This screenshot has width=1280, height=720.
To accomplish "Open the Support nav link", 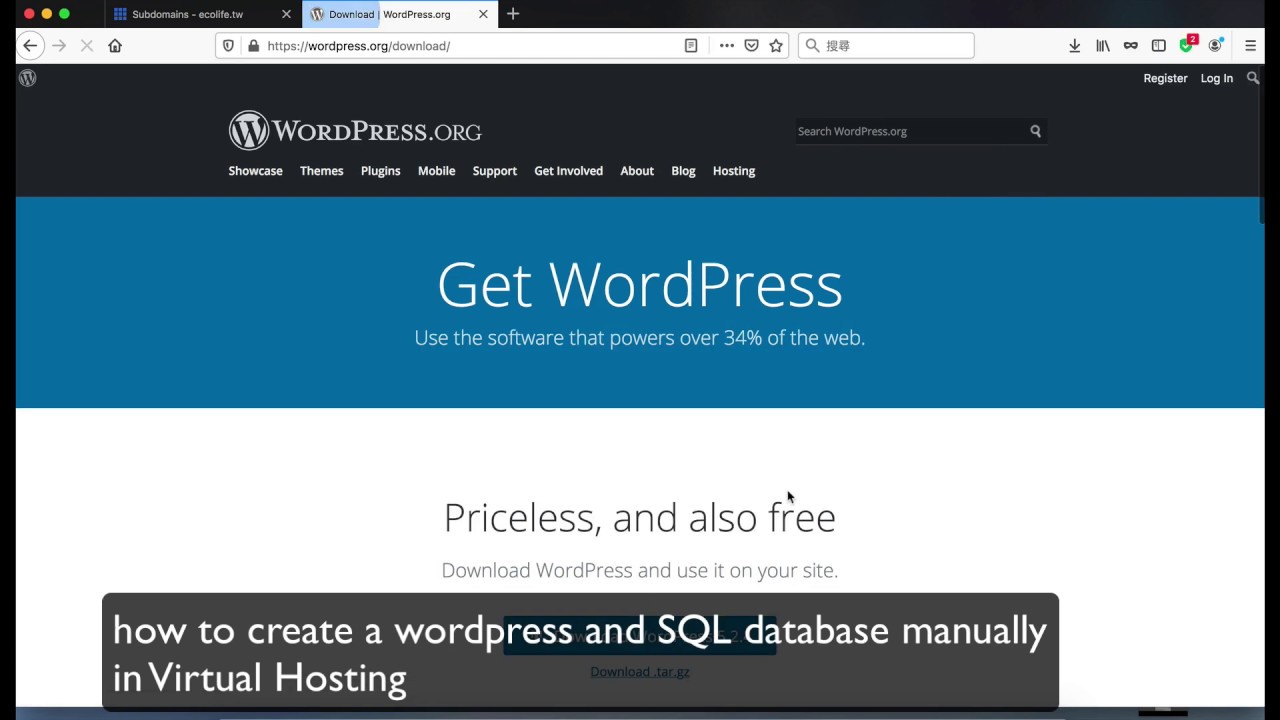I will tap(494, 171).
